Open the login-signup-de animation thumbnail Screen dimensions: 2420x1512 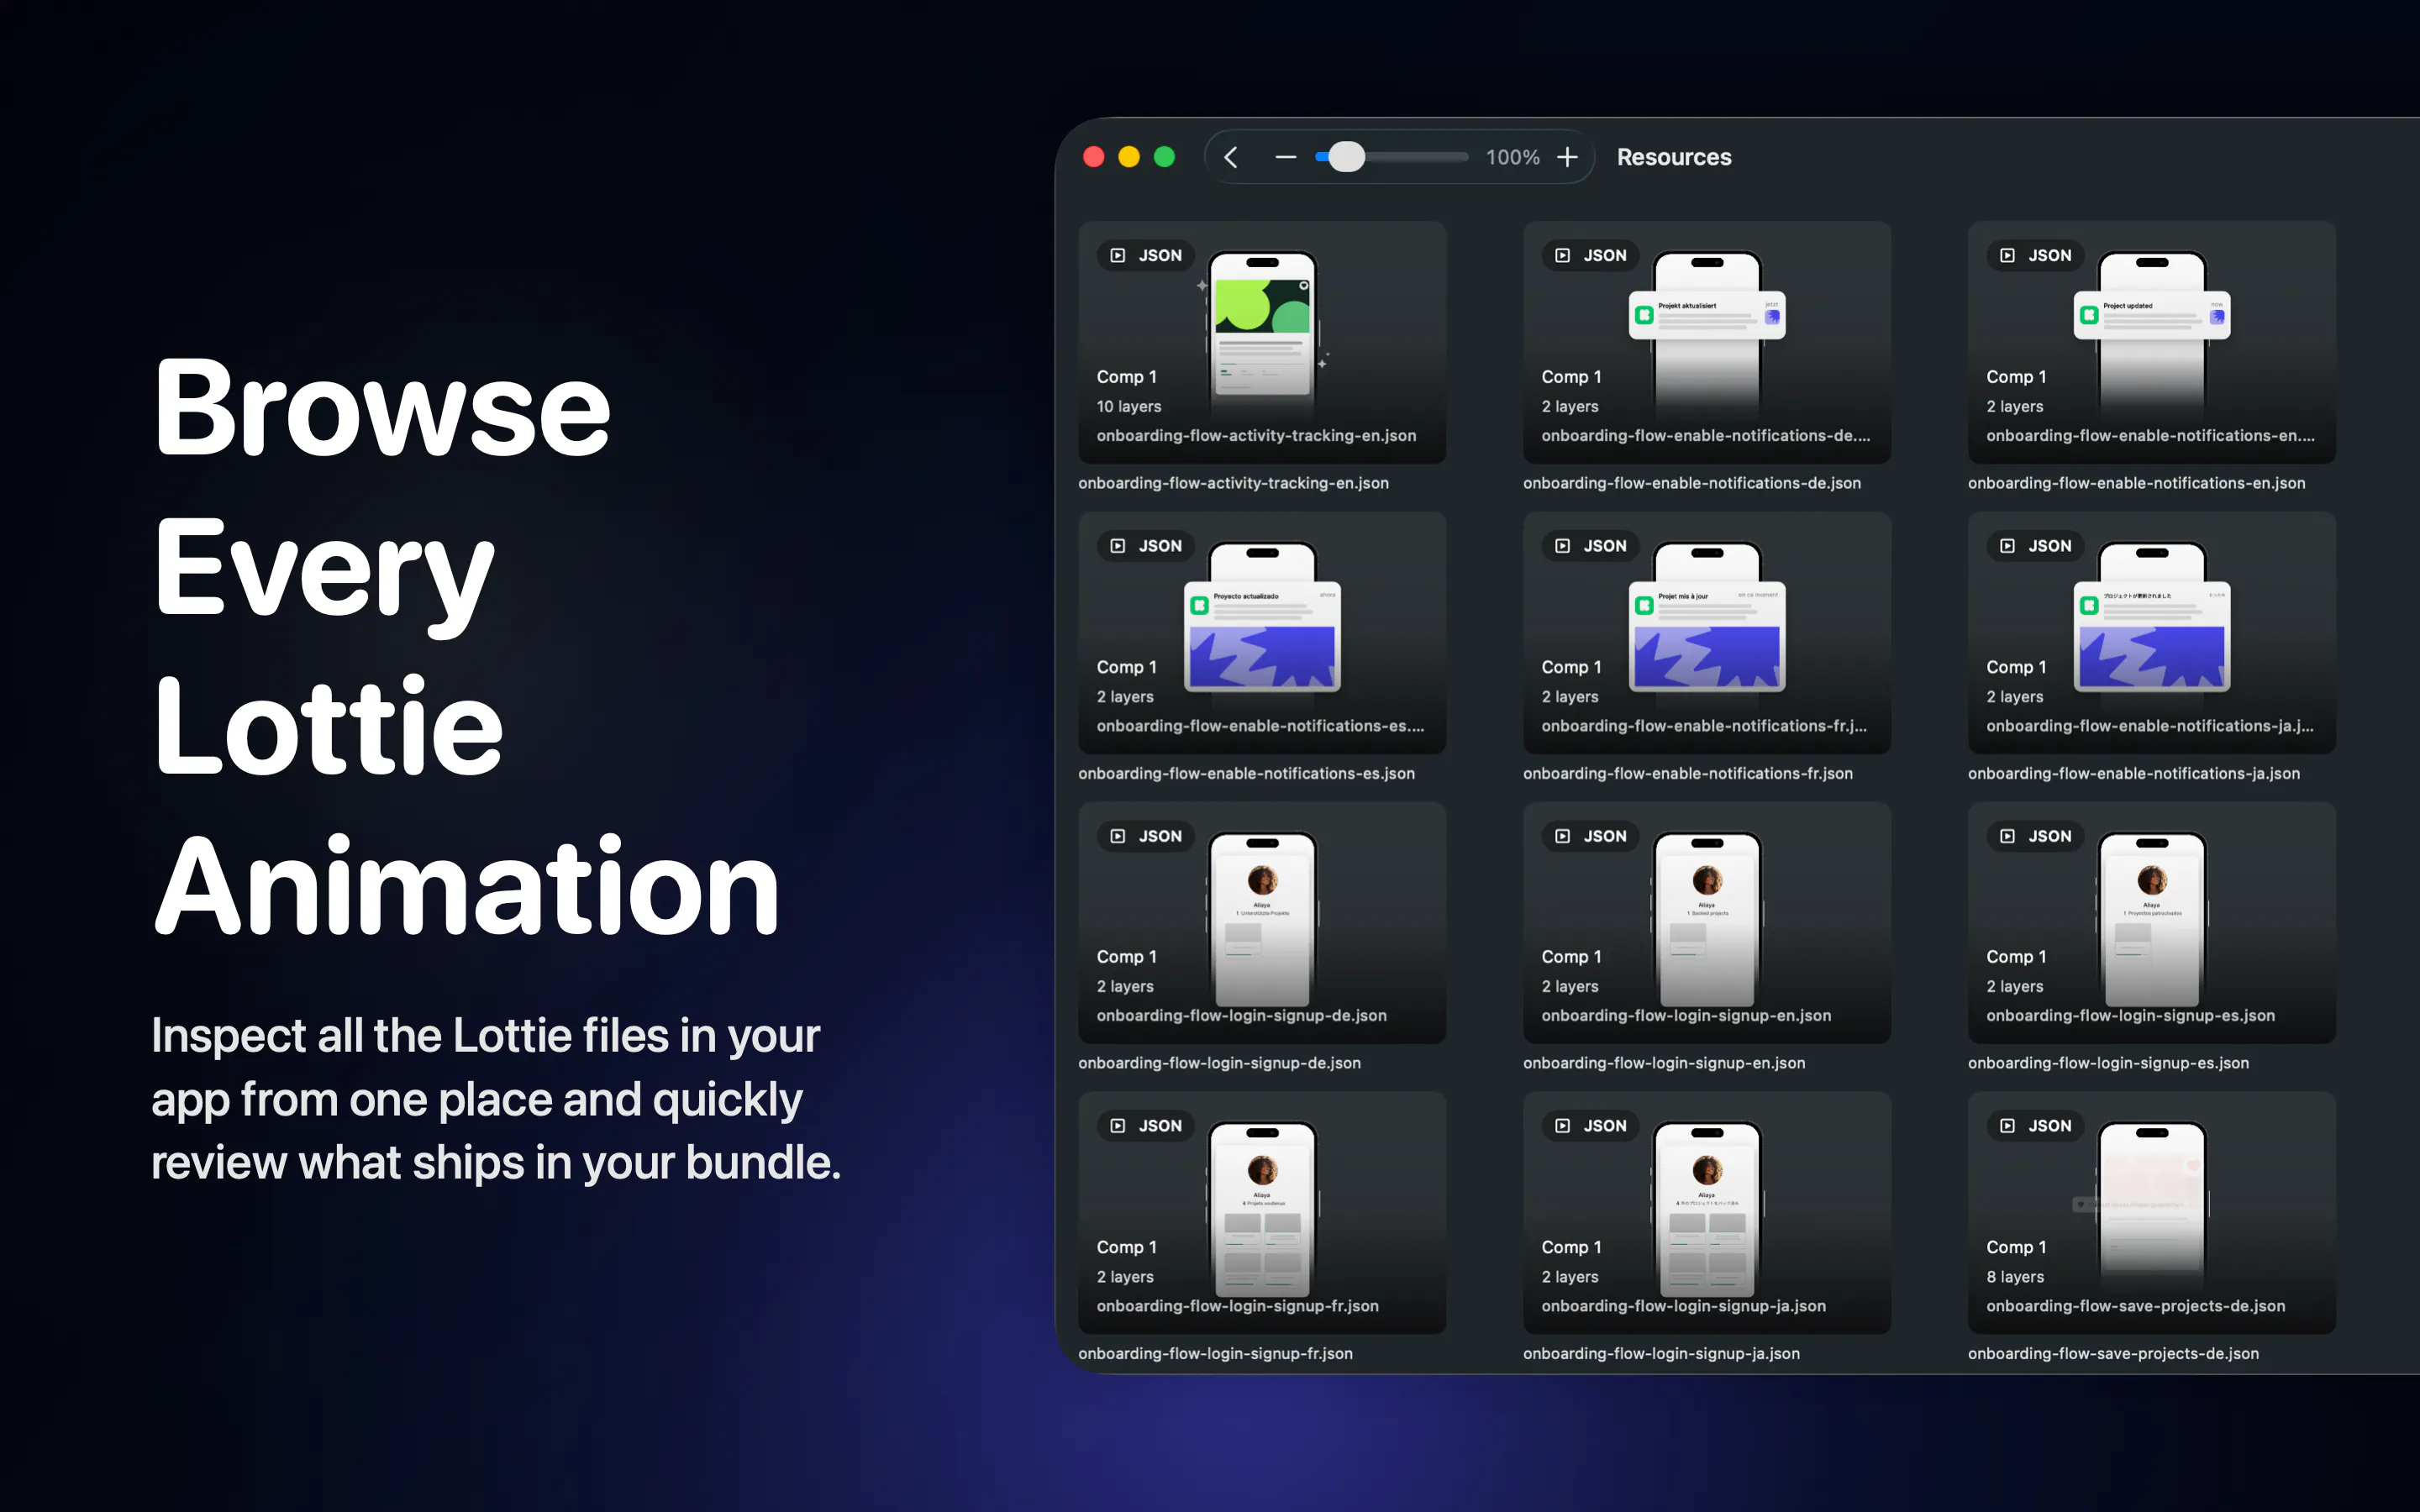1262,922
